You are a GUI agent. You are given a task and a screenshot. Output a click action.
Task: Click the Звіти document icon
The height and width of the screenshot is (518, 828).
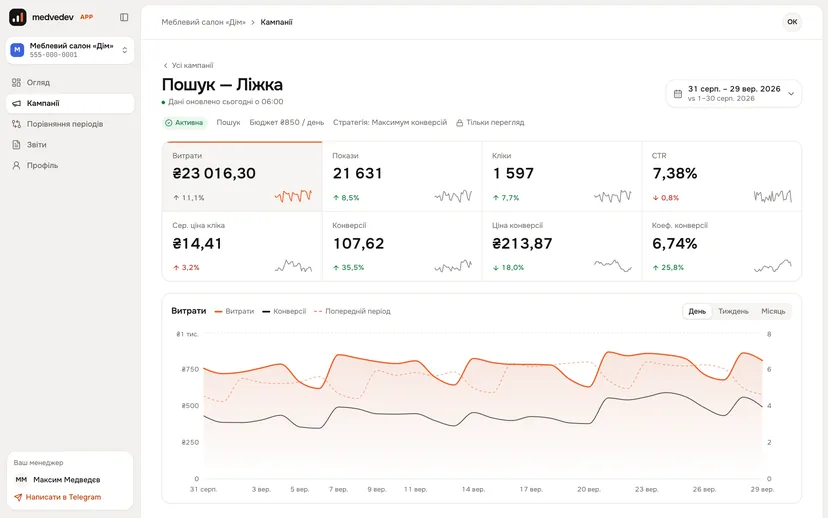pos(16,145)
